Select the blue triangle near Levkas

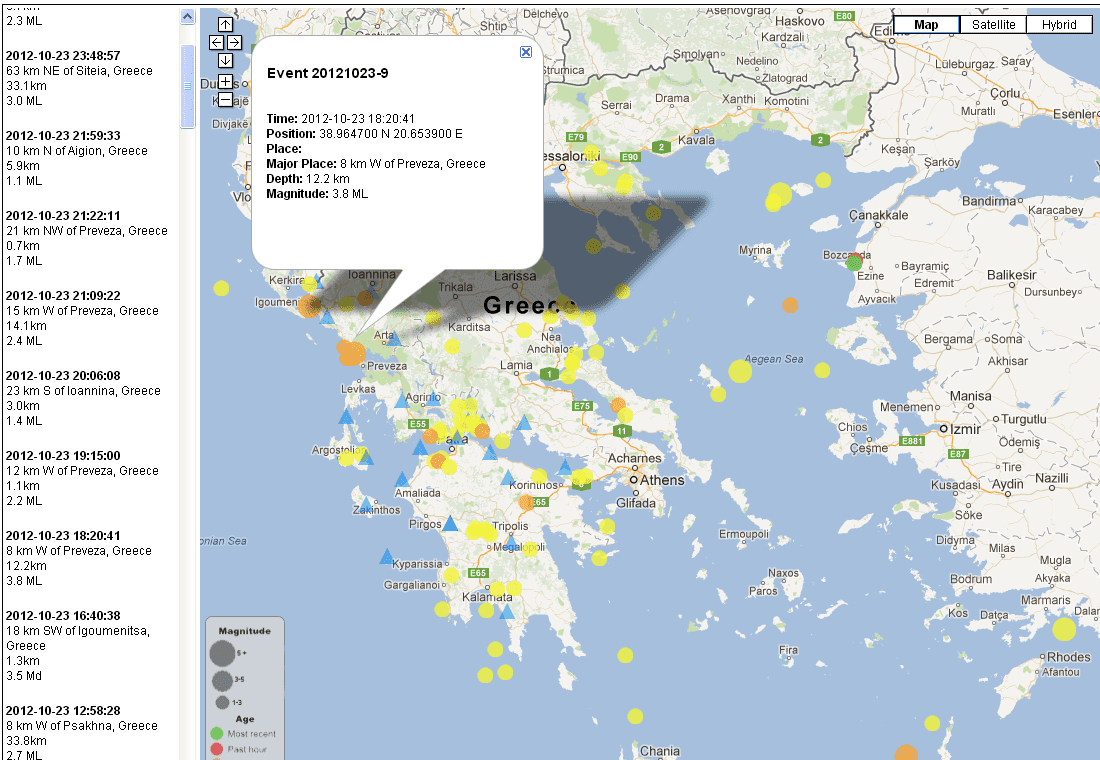[346, 417]
